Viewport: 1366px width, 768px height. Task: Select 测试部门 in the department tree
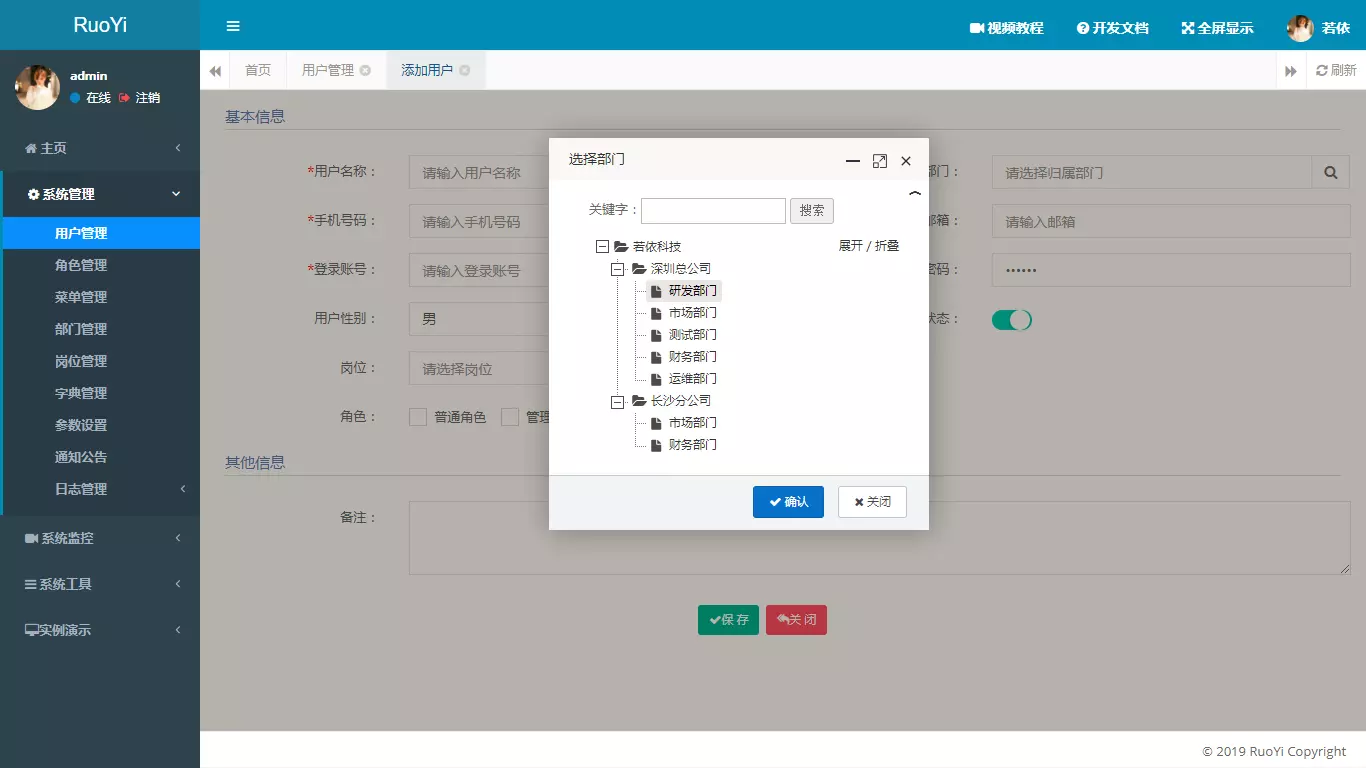[x=693, y=334]
